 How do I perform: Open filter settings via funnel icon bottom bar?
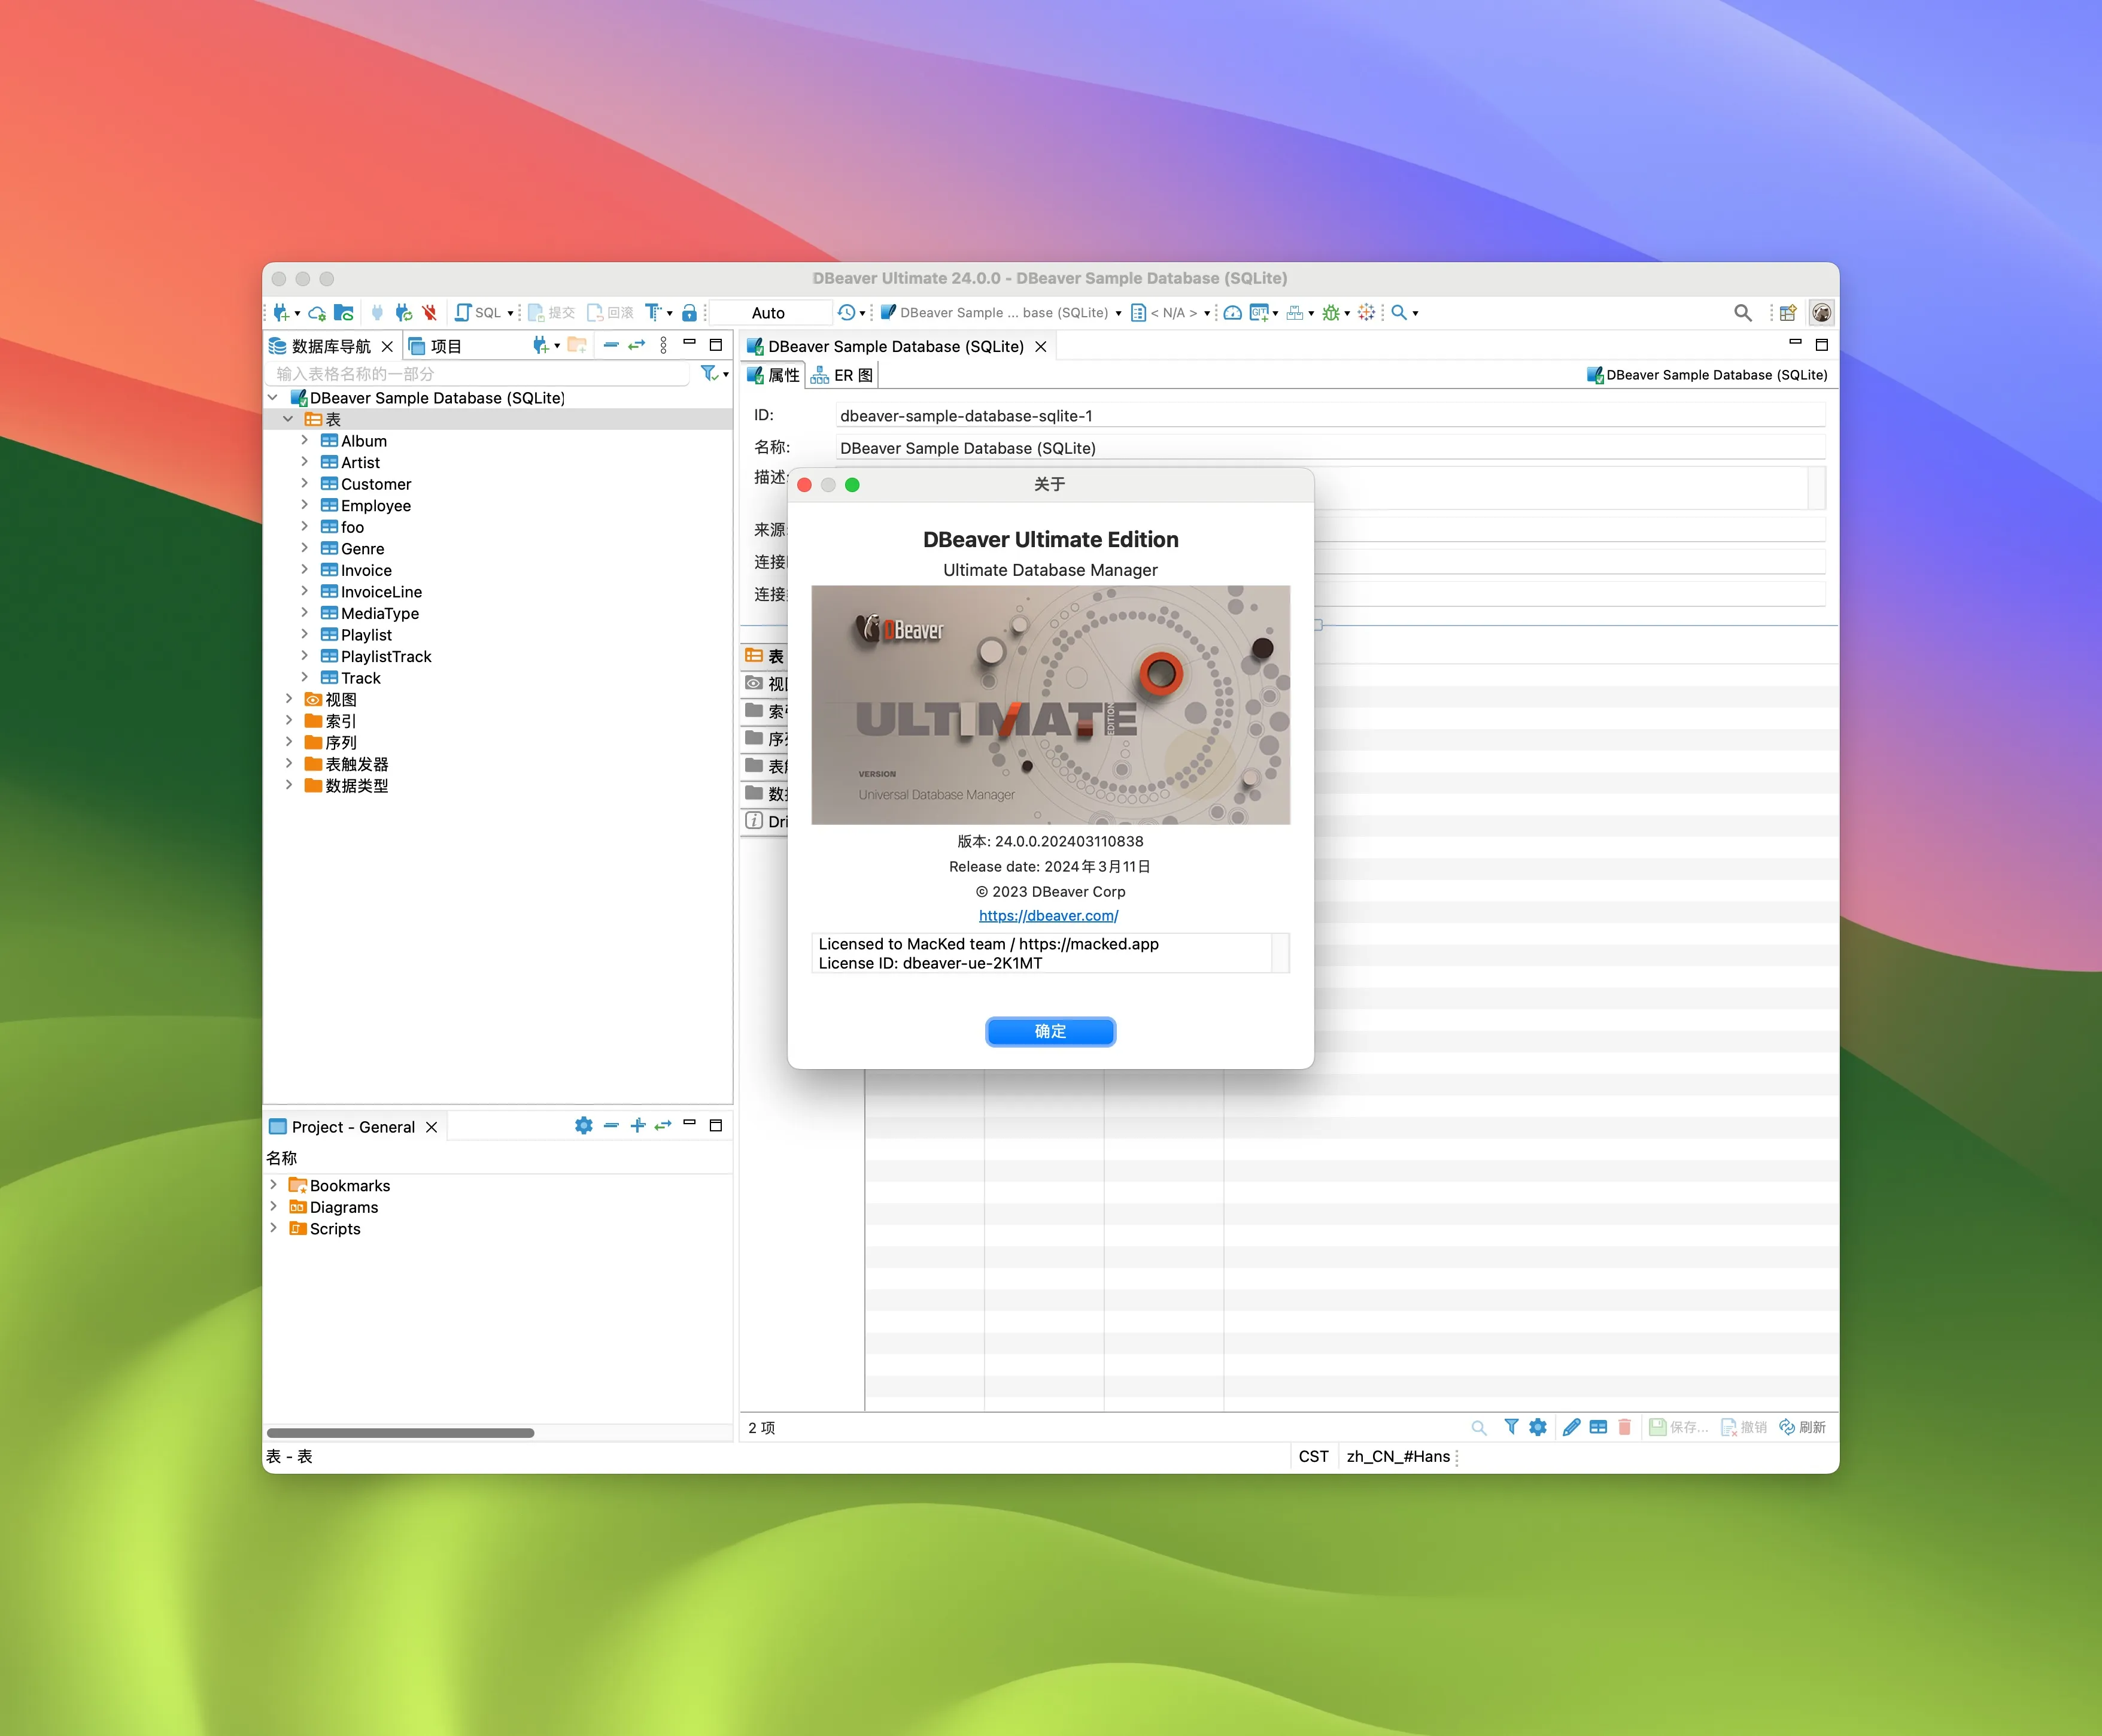click(x=1512, y=1427)
